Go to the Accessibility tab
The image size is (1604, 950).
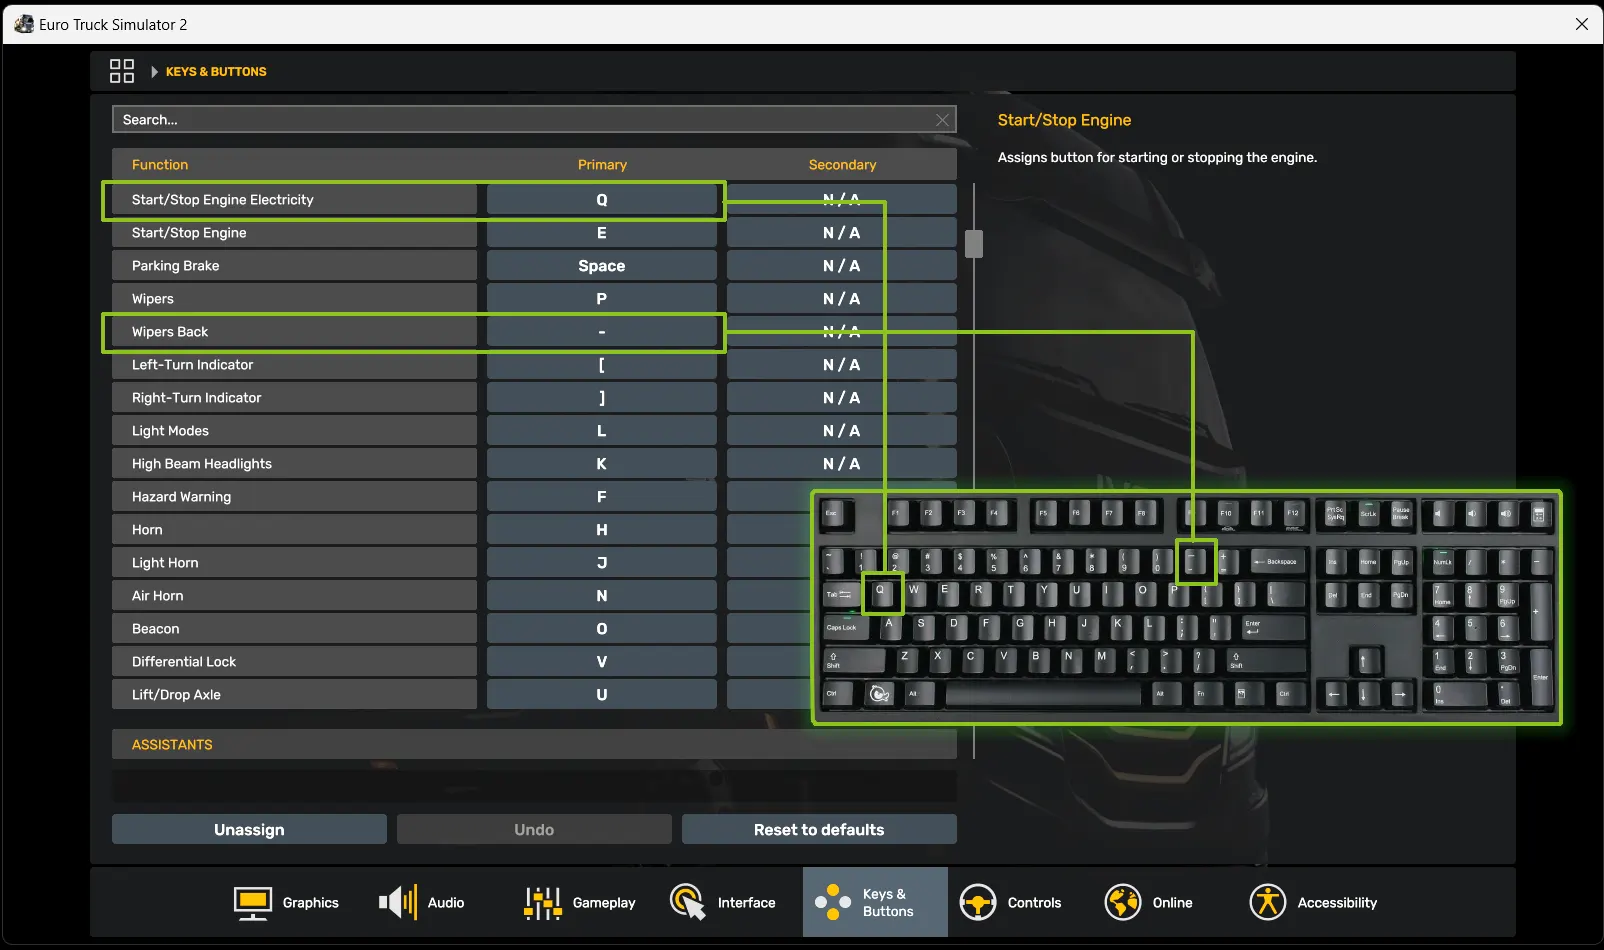(x=1313, y=902)
